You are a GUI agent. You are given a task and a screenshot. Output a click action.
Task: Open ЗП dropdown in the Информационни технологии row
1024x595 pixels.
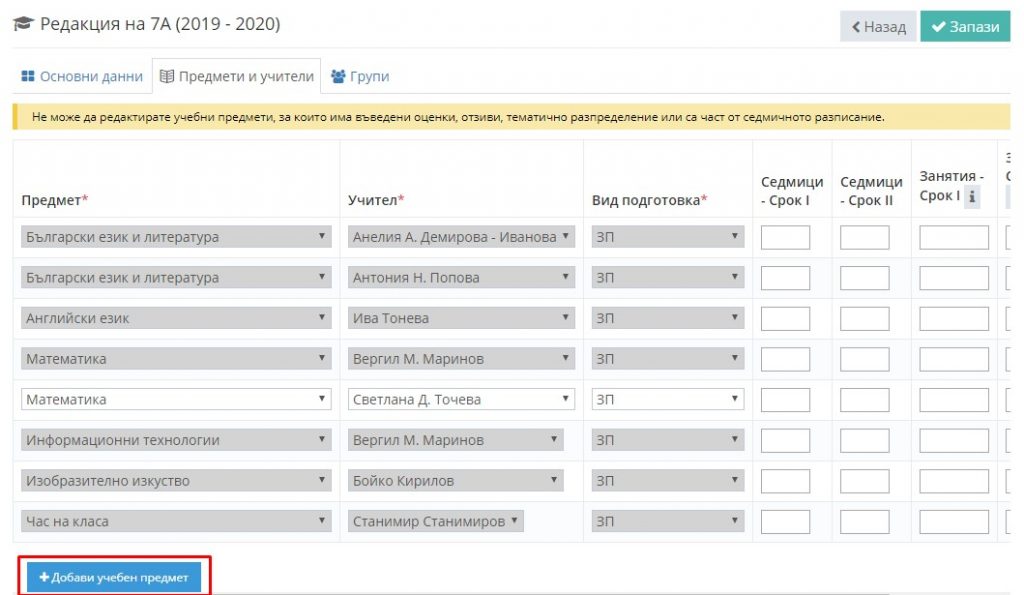pos(667,440)
